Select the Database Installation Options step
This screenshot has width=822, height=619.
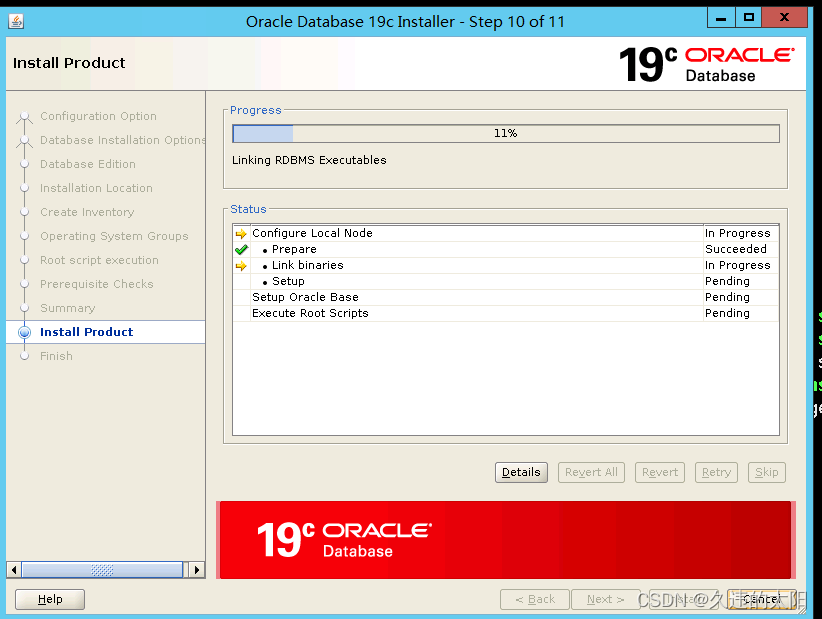(x=123, y=140)
